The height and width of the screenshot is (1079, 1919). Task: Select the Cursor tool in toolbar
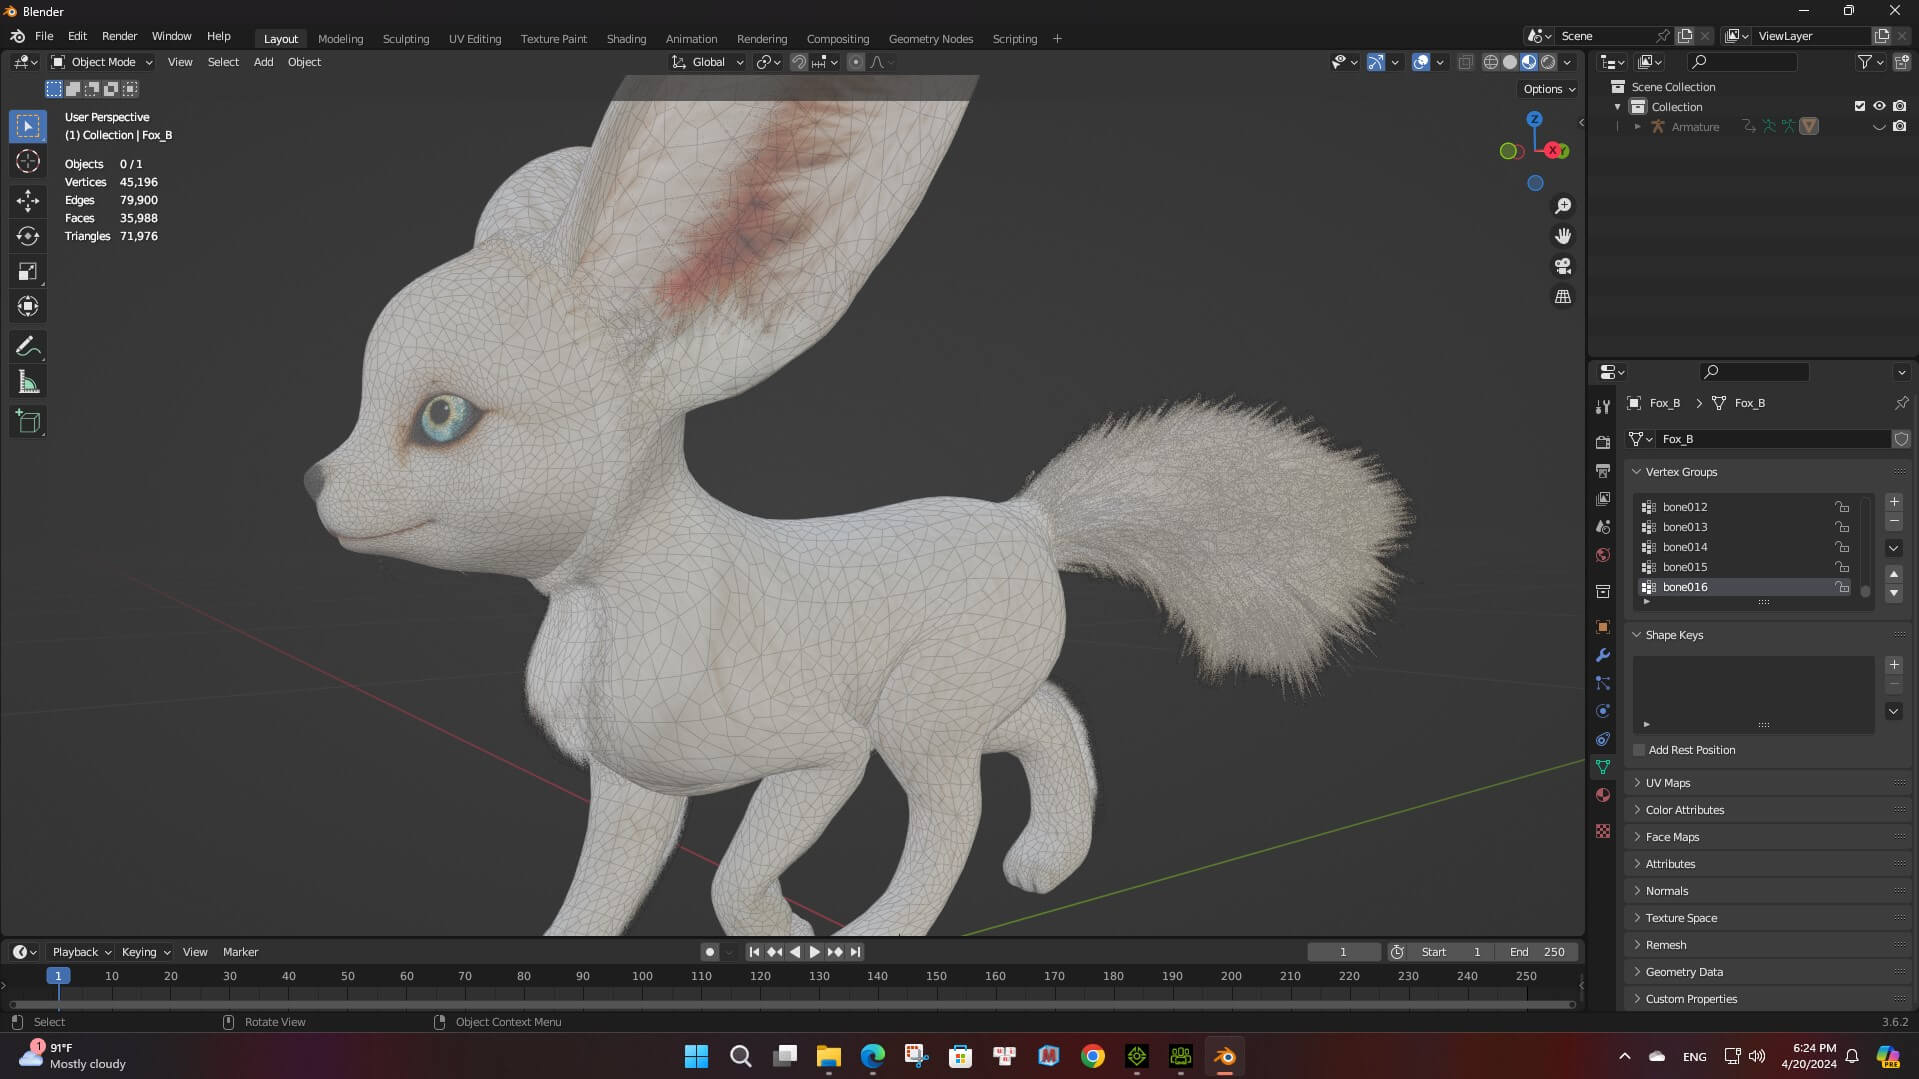point(28,161)
